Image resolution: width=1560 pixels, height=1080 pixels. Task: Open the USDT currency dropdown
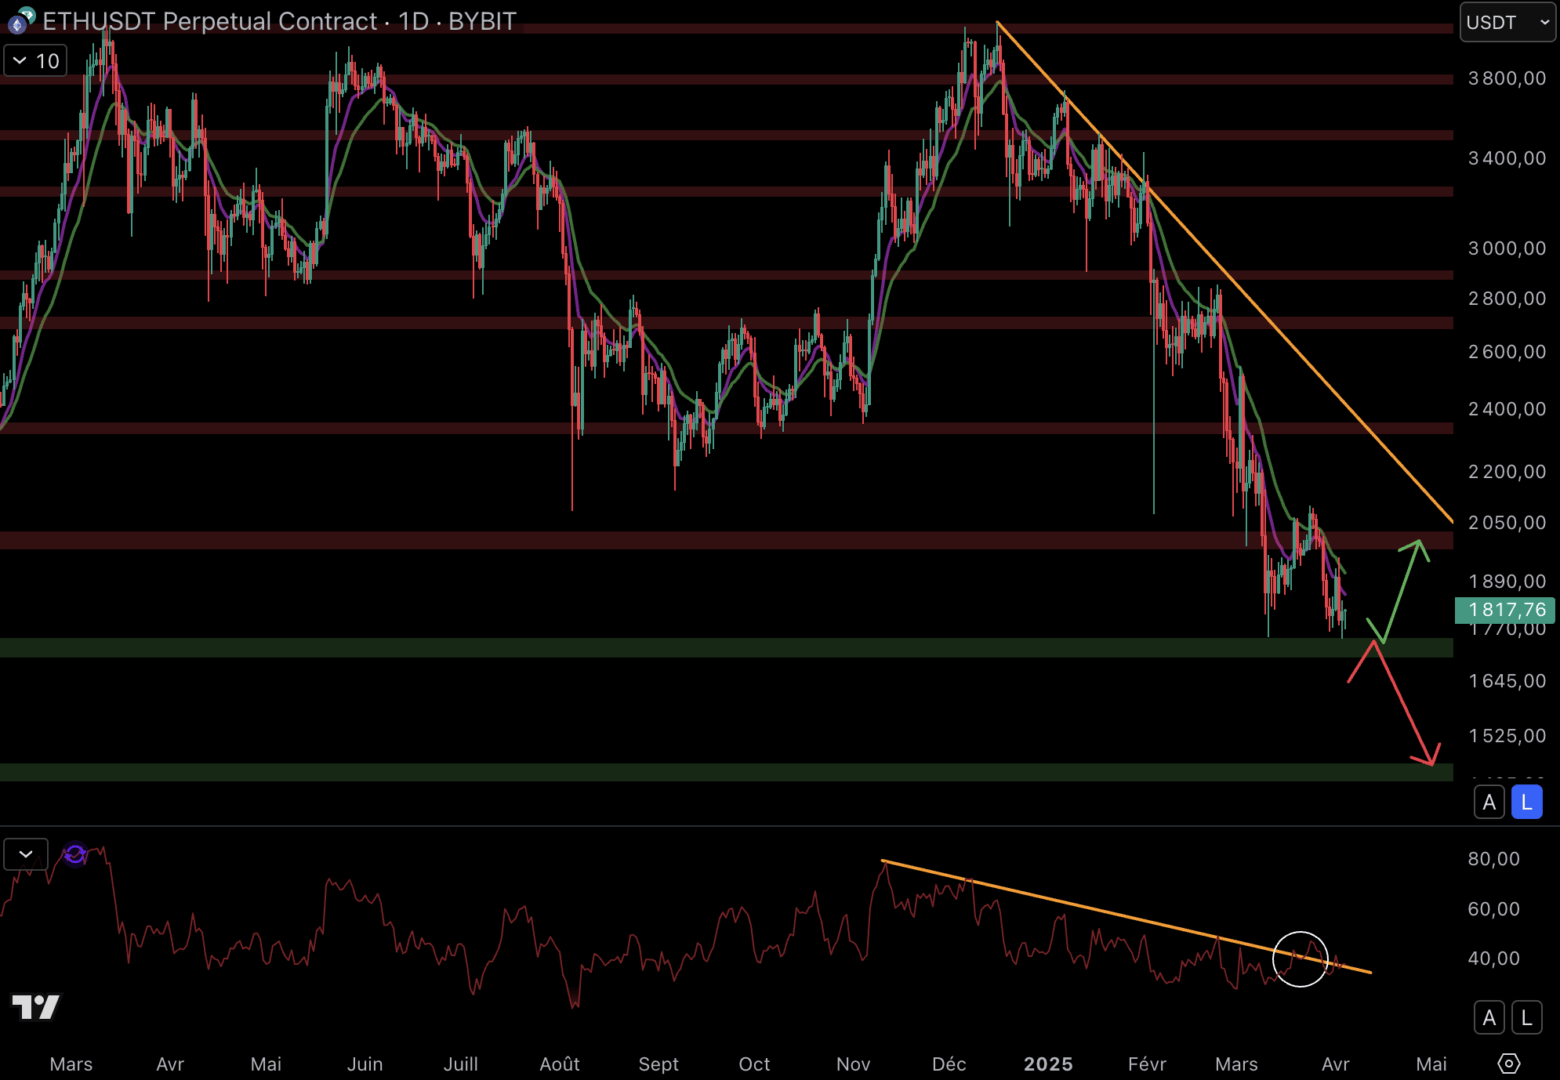(x=1507, y=22)
